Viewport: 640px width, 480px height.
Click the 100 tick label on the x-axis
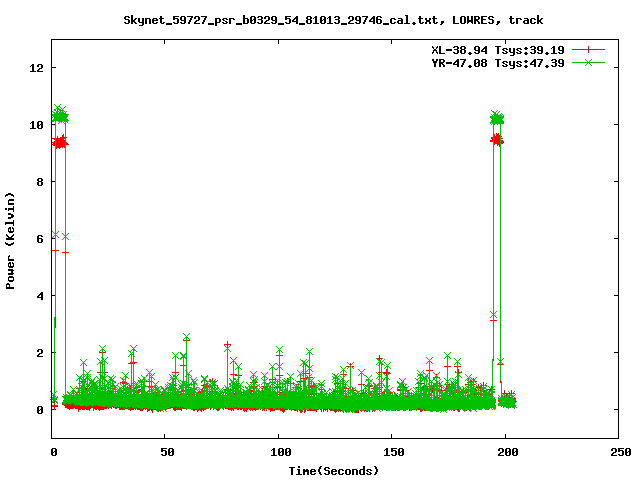[x=278, y=452]
